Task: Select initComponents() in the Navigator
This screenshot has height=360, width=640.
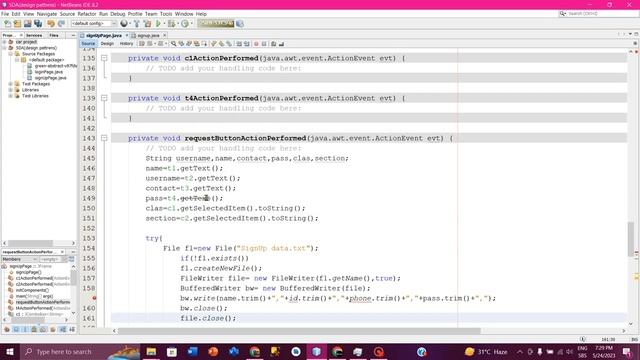Action: 32,290
